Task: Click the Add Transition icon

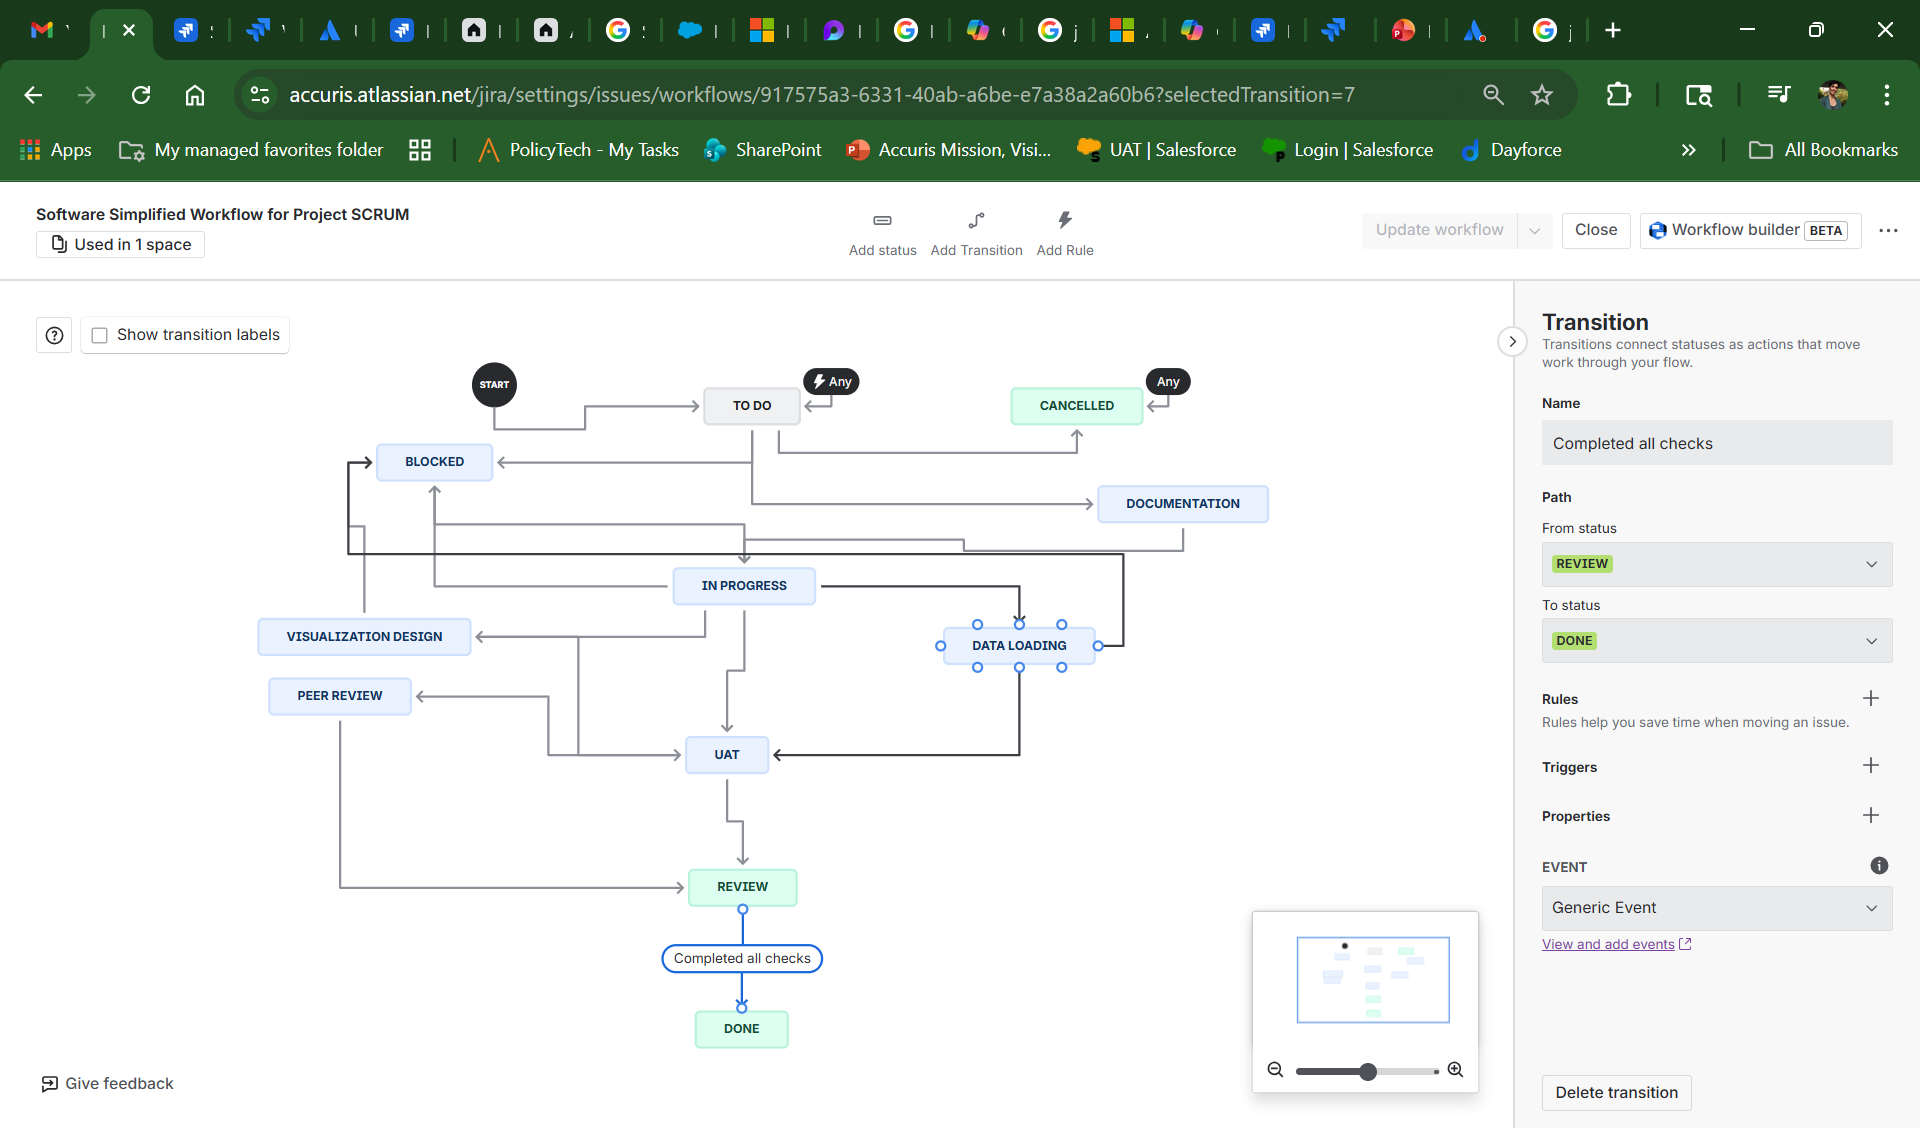Action: click(x=976, y=220)
